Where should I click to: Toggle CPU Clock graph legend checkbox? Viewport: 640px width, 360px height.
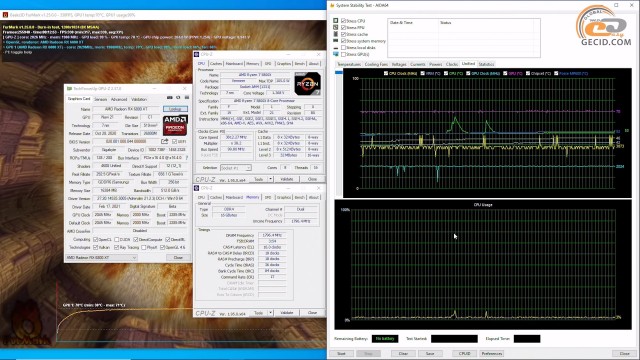pos(386,73)
